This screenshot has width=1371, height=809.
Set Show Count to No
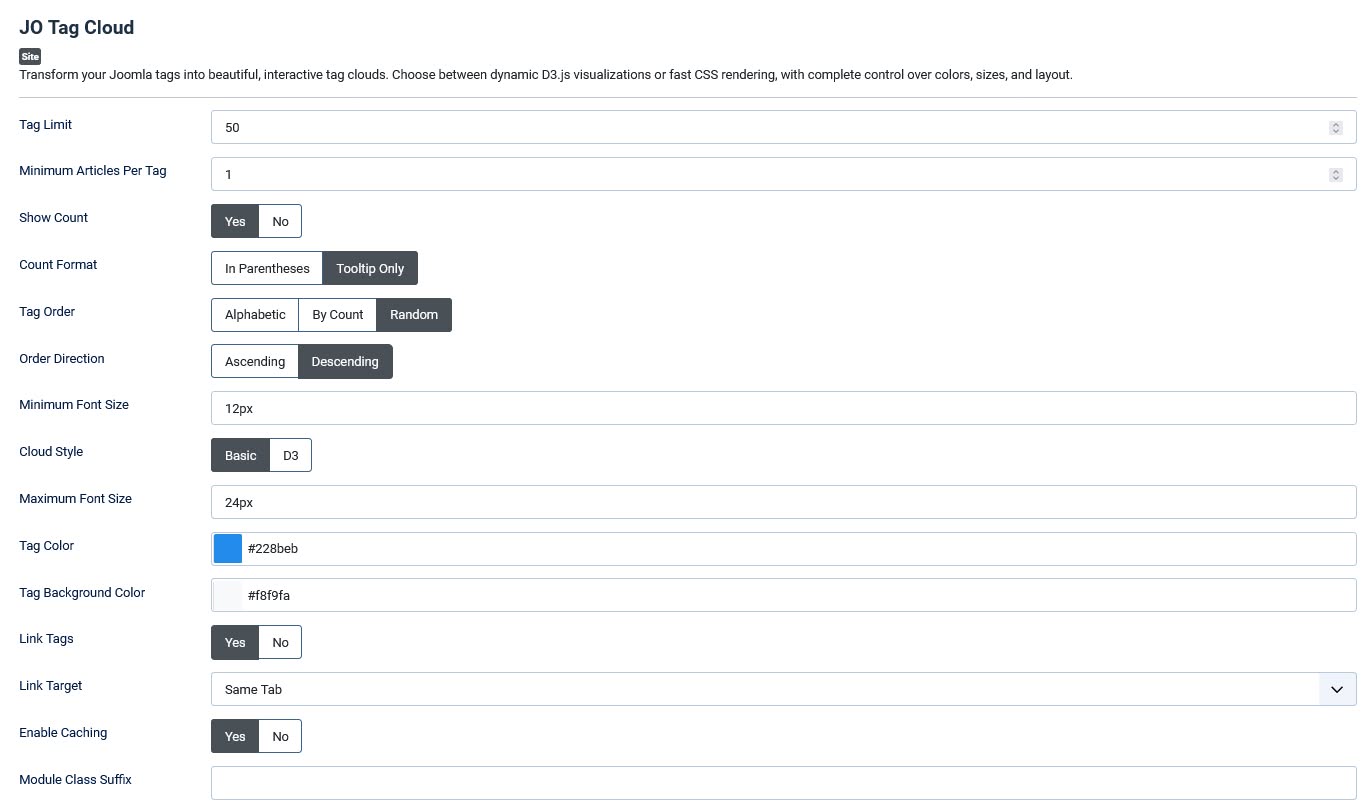pos(280,221)
